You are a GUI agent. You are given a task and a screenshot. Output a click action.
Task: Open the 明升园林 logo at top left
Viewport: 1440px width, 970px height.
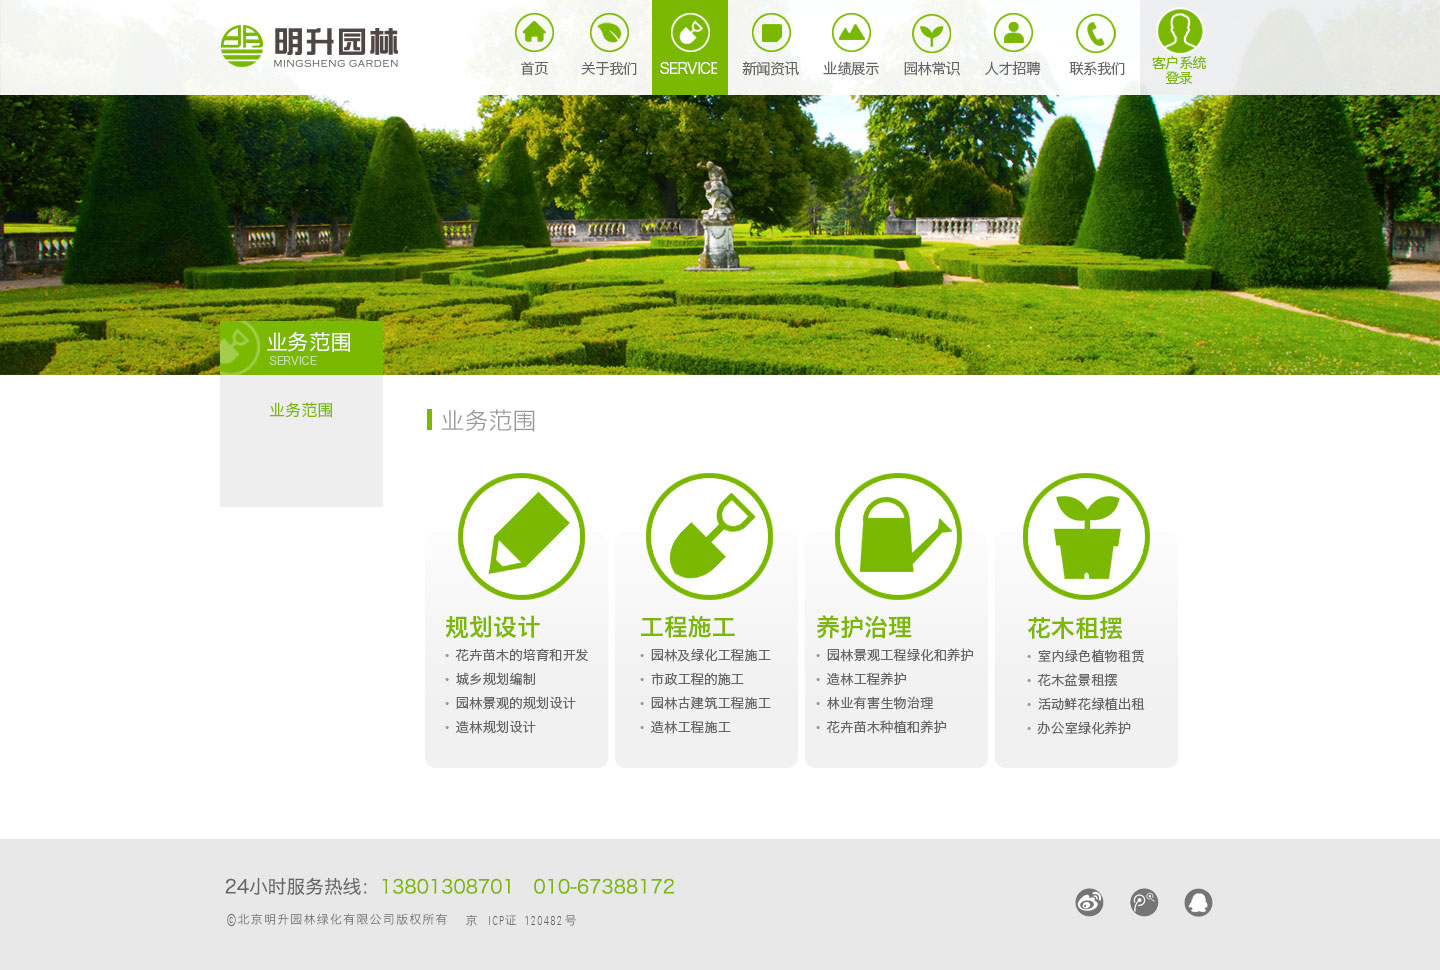309,46
